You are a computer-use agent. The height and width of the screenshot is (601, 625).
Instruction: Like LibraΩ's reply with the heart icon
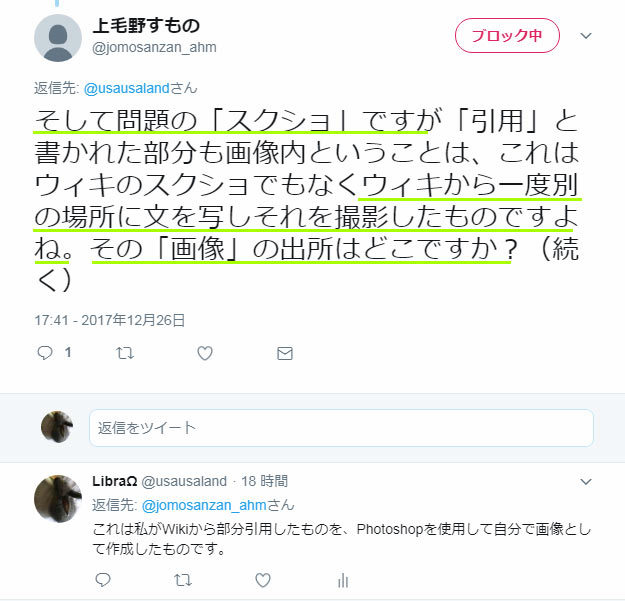[x=263, y=580]
